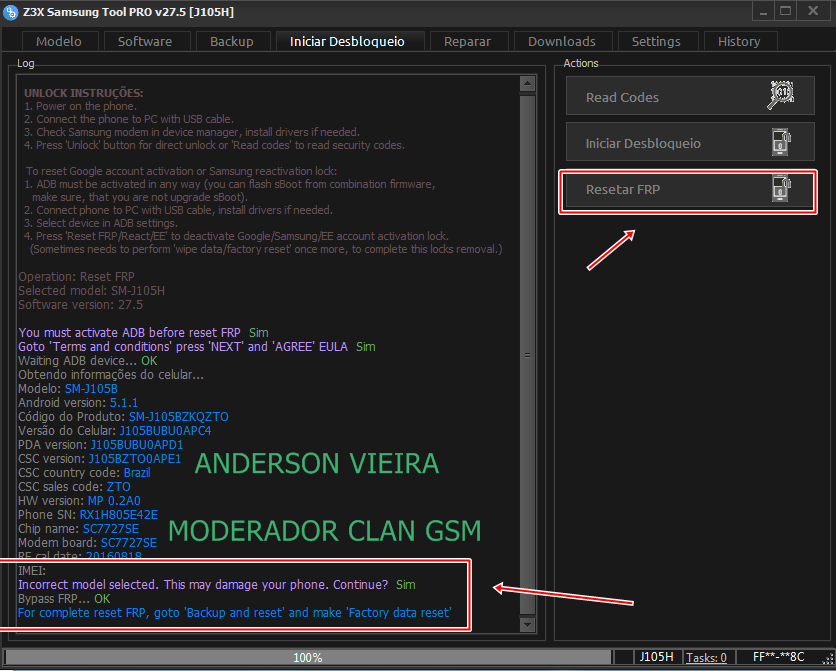Click CSC sales code value 'ZTO'

pos(118,487)
